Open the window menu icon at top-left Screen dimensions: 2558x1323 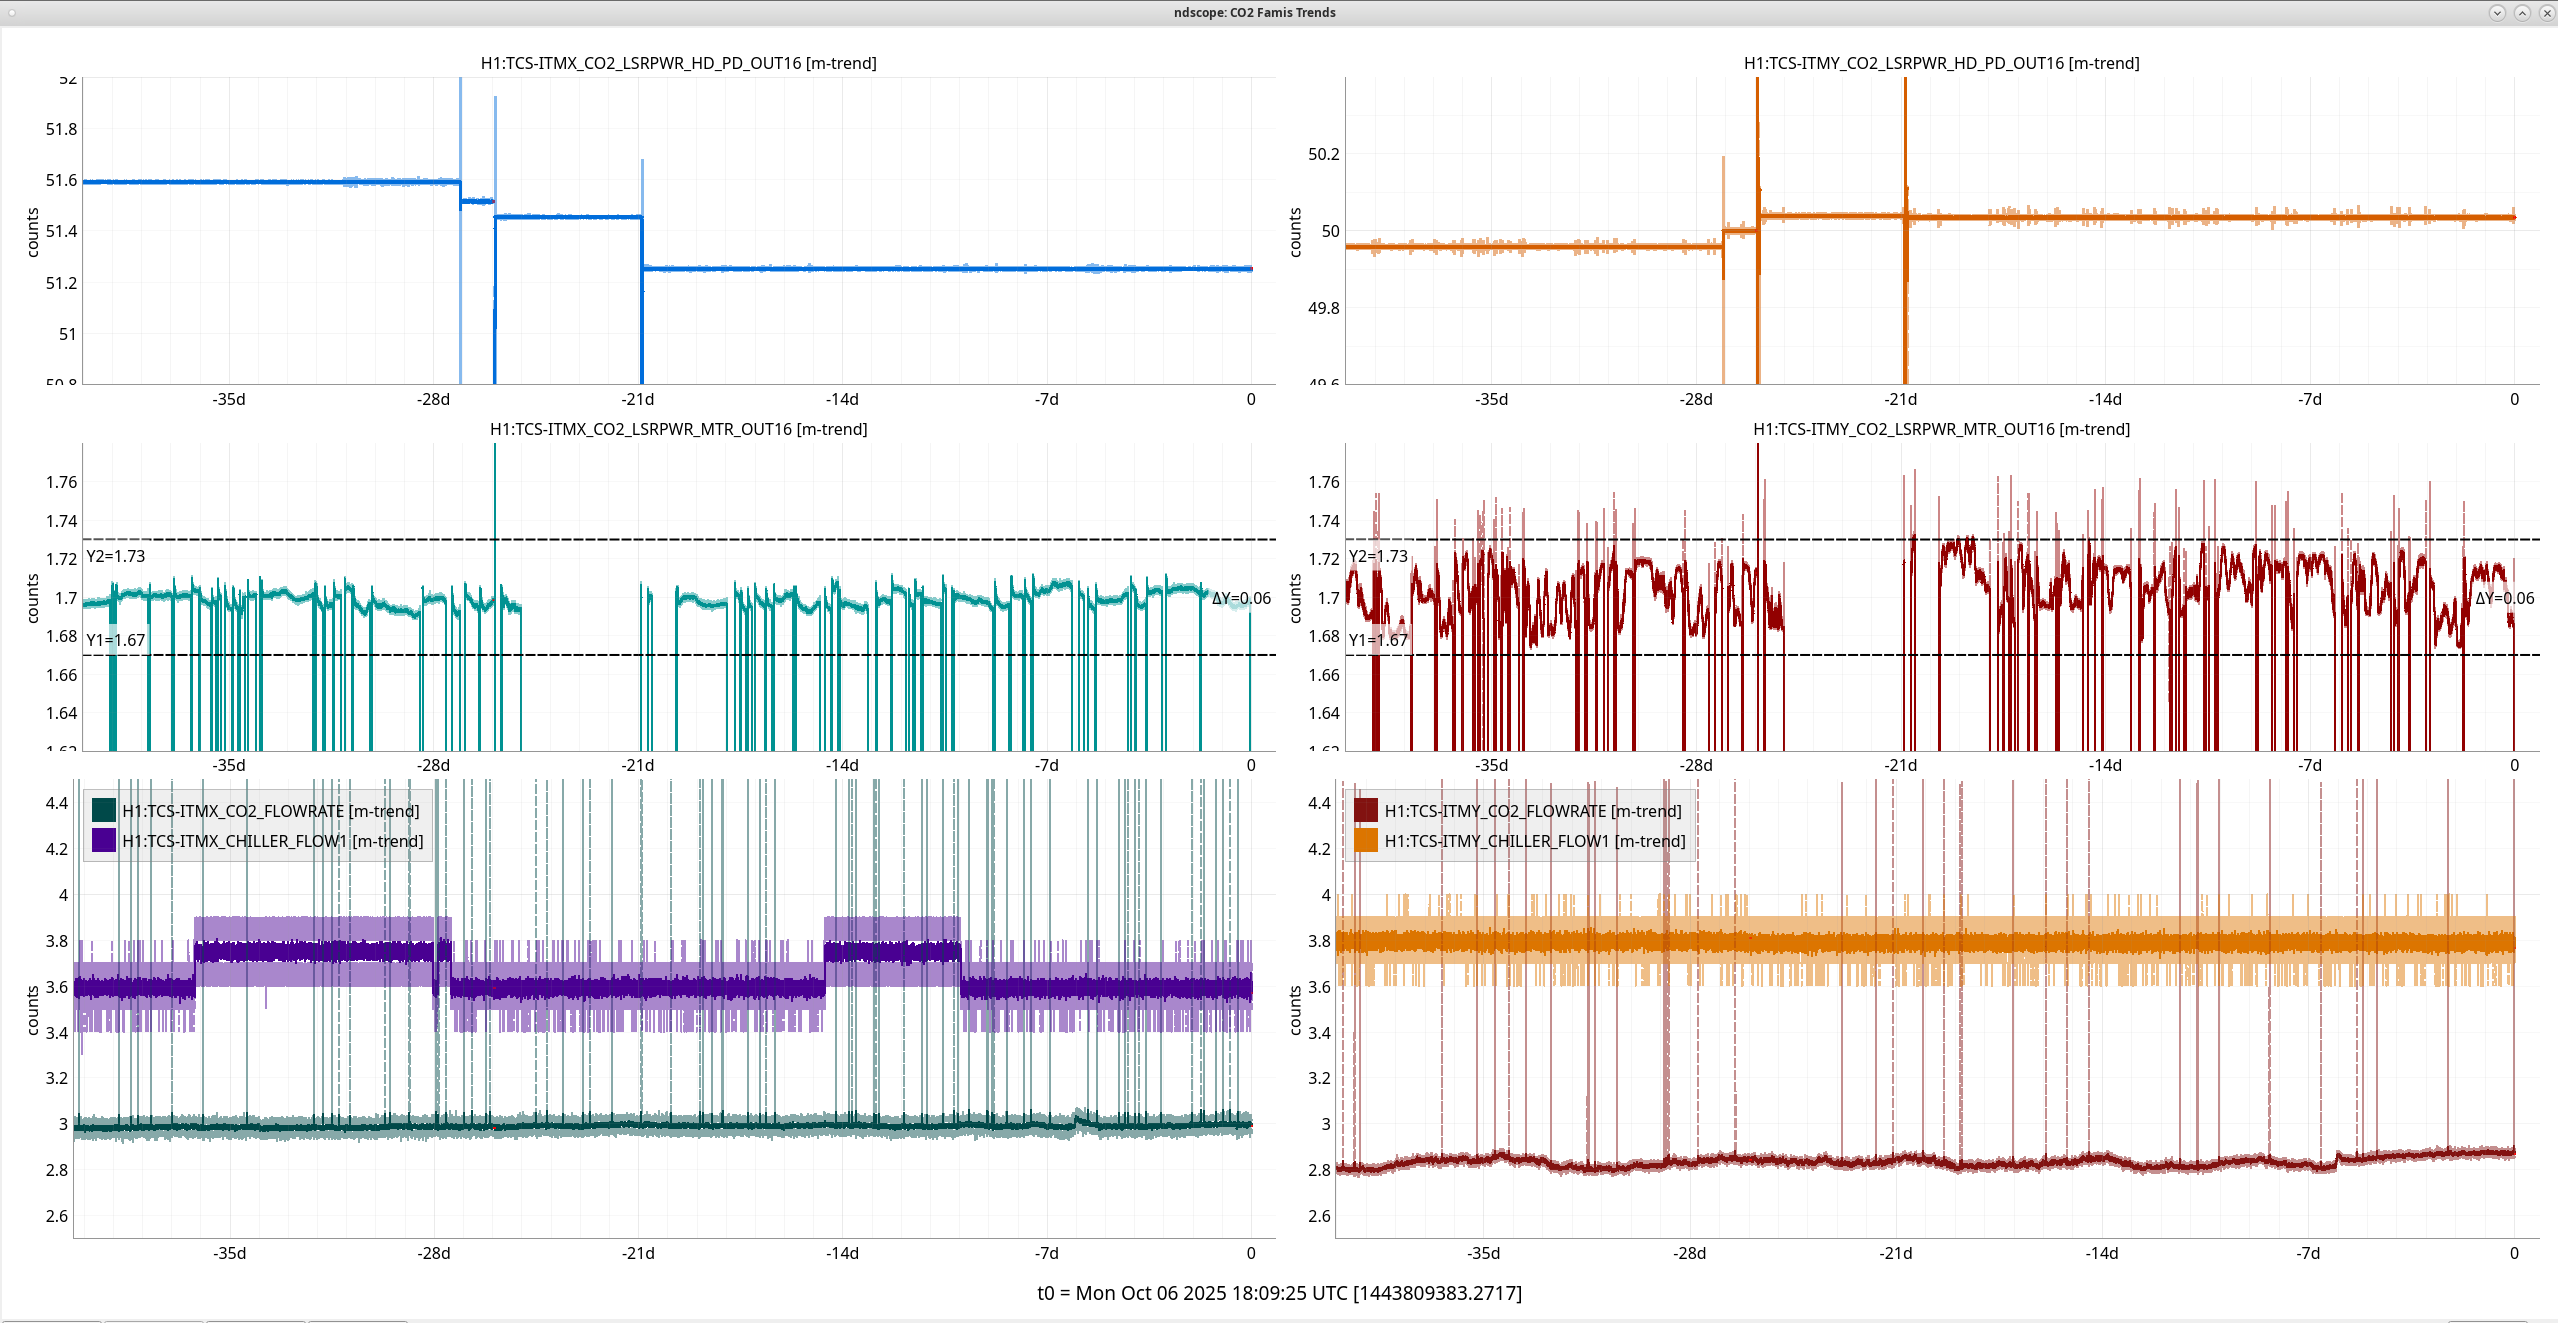tap(12, 13)
